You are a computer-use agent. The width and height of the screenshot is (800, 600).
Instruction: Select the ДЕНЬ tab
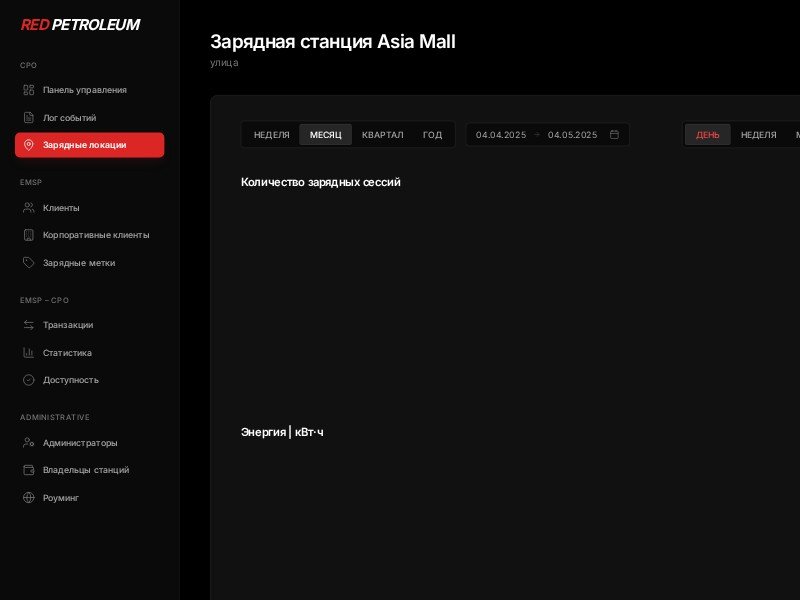[x=707, y=134]
